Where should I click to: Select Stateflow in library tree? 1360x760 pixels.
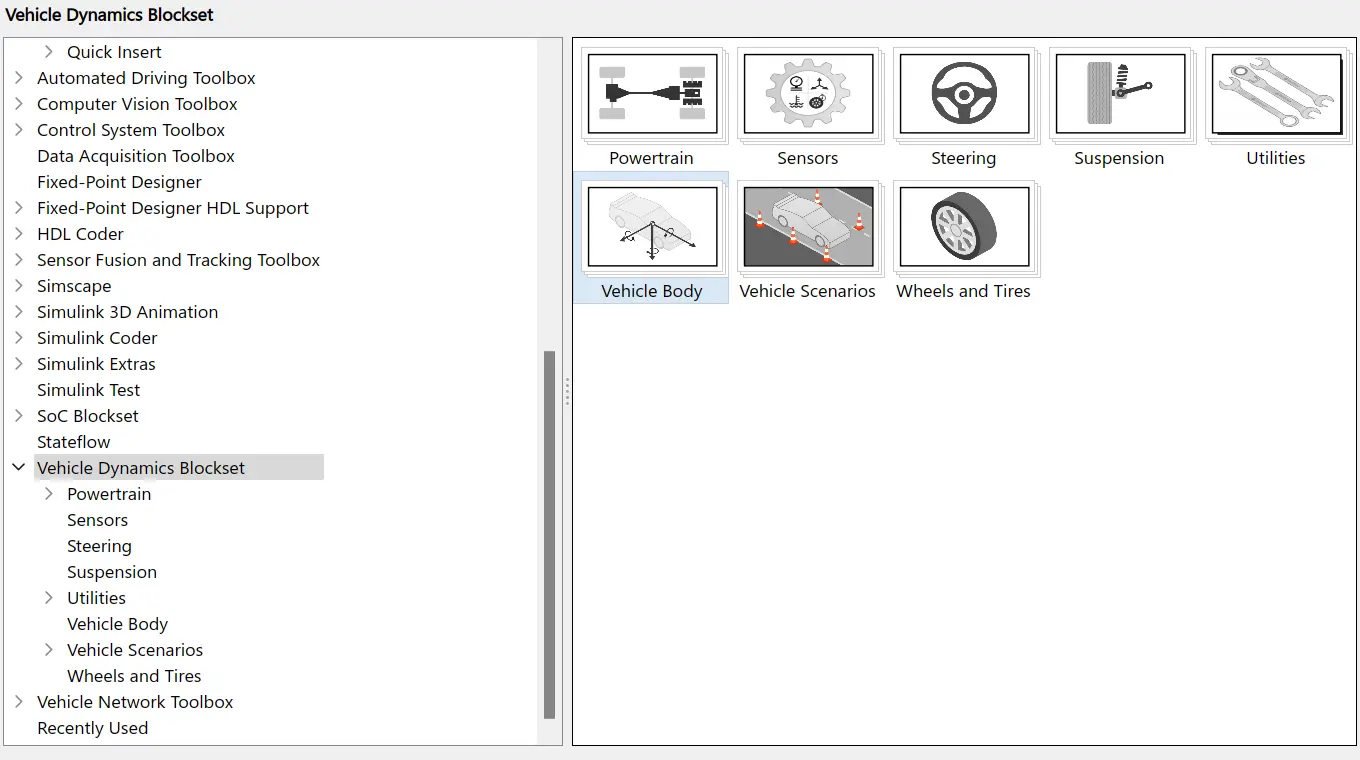click(74, 442)
